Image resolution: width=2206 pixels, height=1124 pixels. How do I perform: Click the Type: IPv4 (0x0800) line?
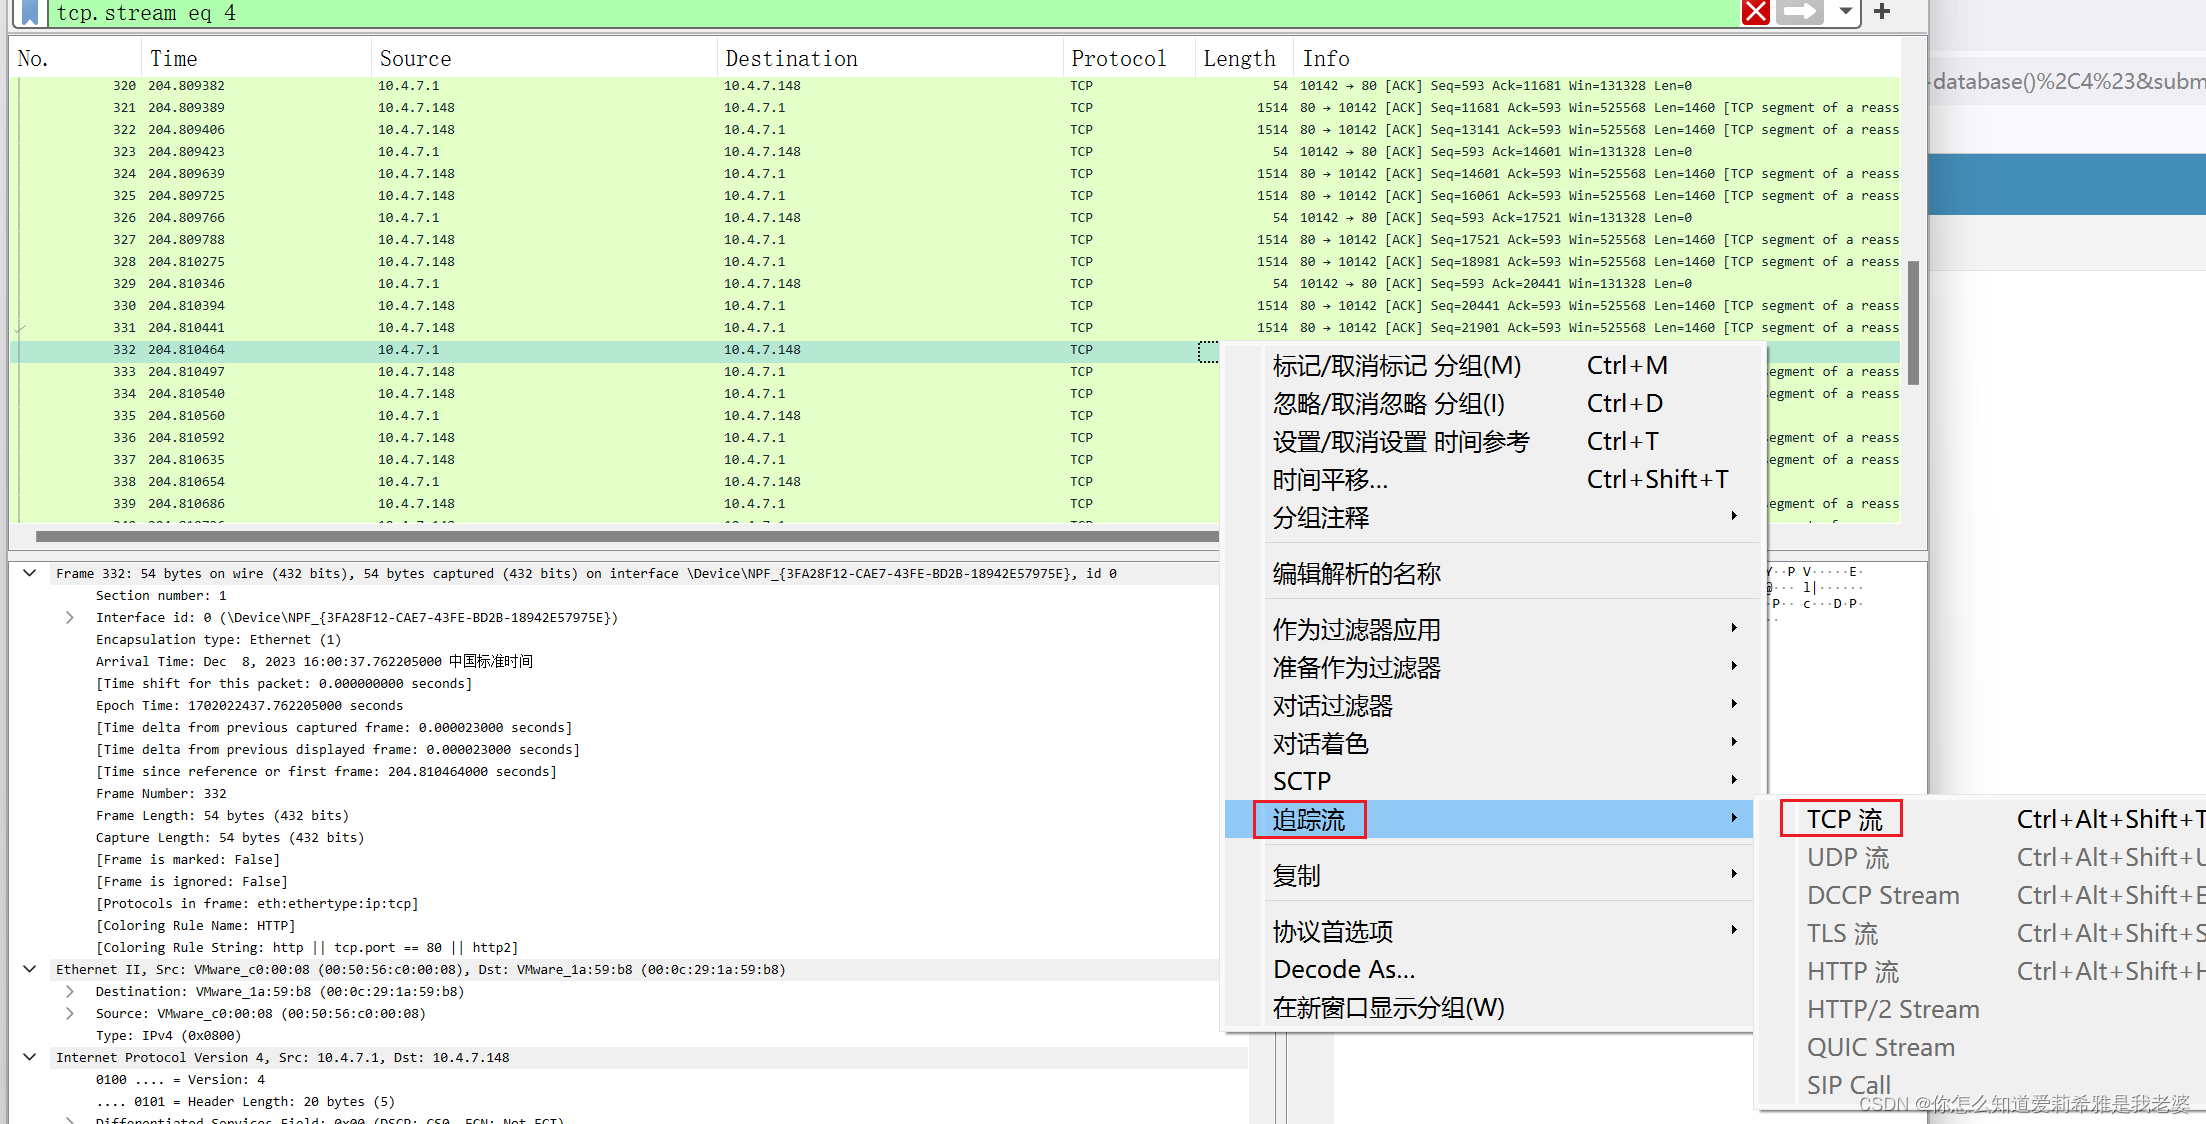point(168,1036)
